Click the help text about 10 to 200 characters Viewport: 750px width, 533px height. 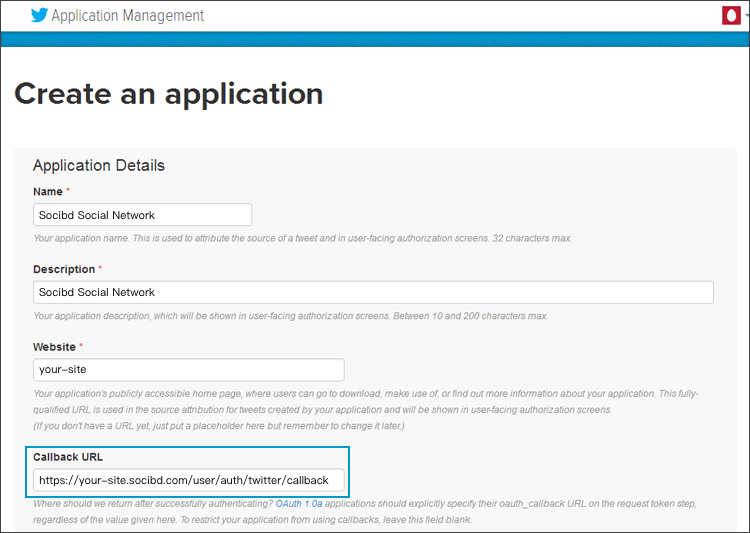pyautogui.click(x=290, y=316)
